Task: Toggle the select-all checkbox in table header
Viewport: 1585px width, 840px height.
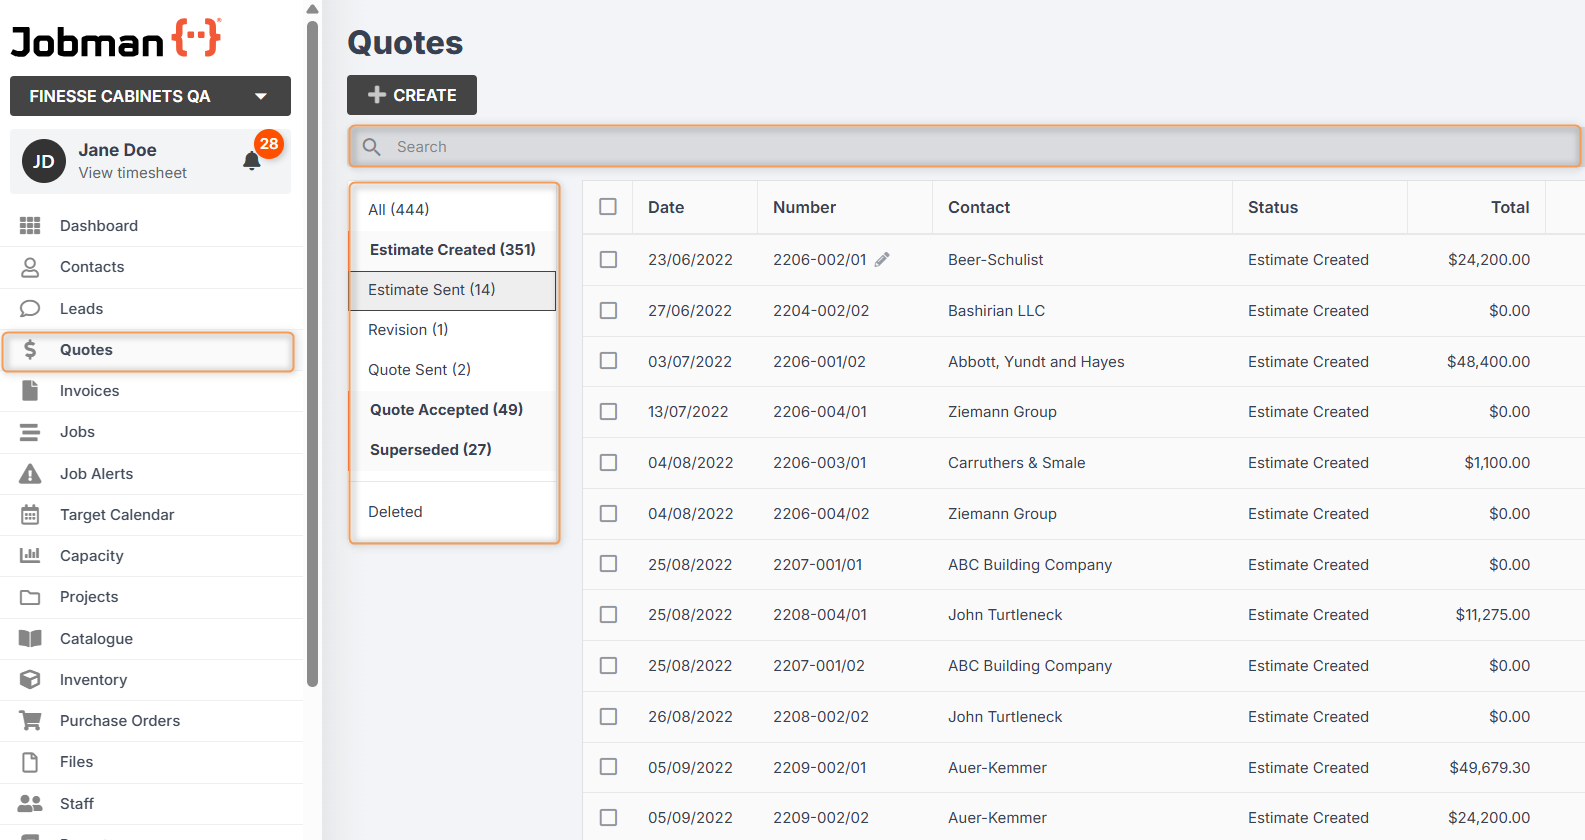Action: (608, 207)
